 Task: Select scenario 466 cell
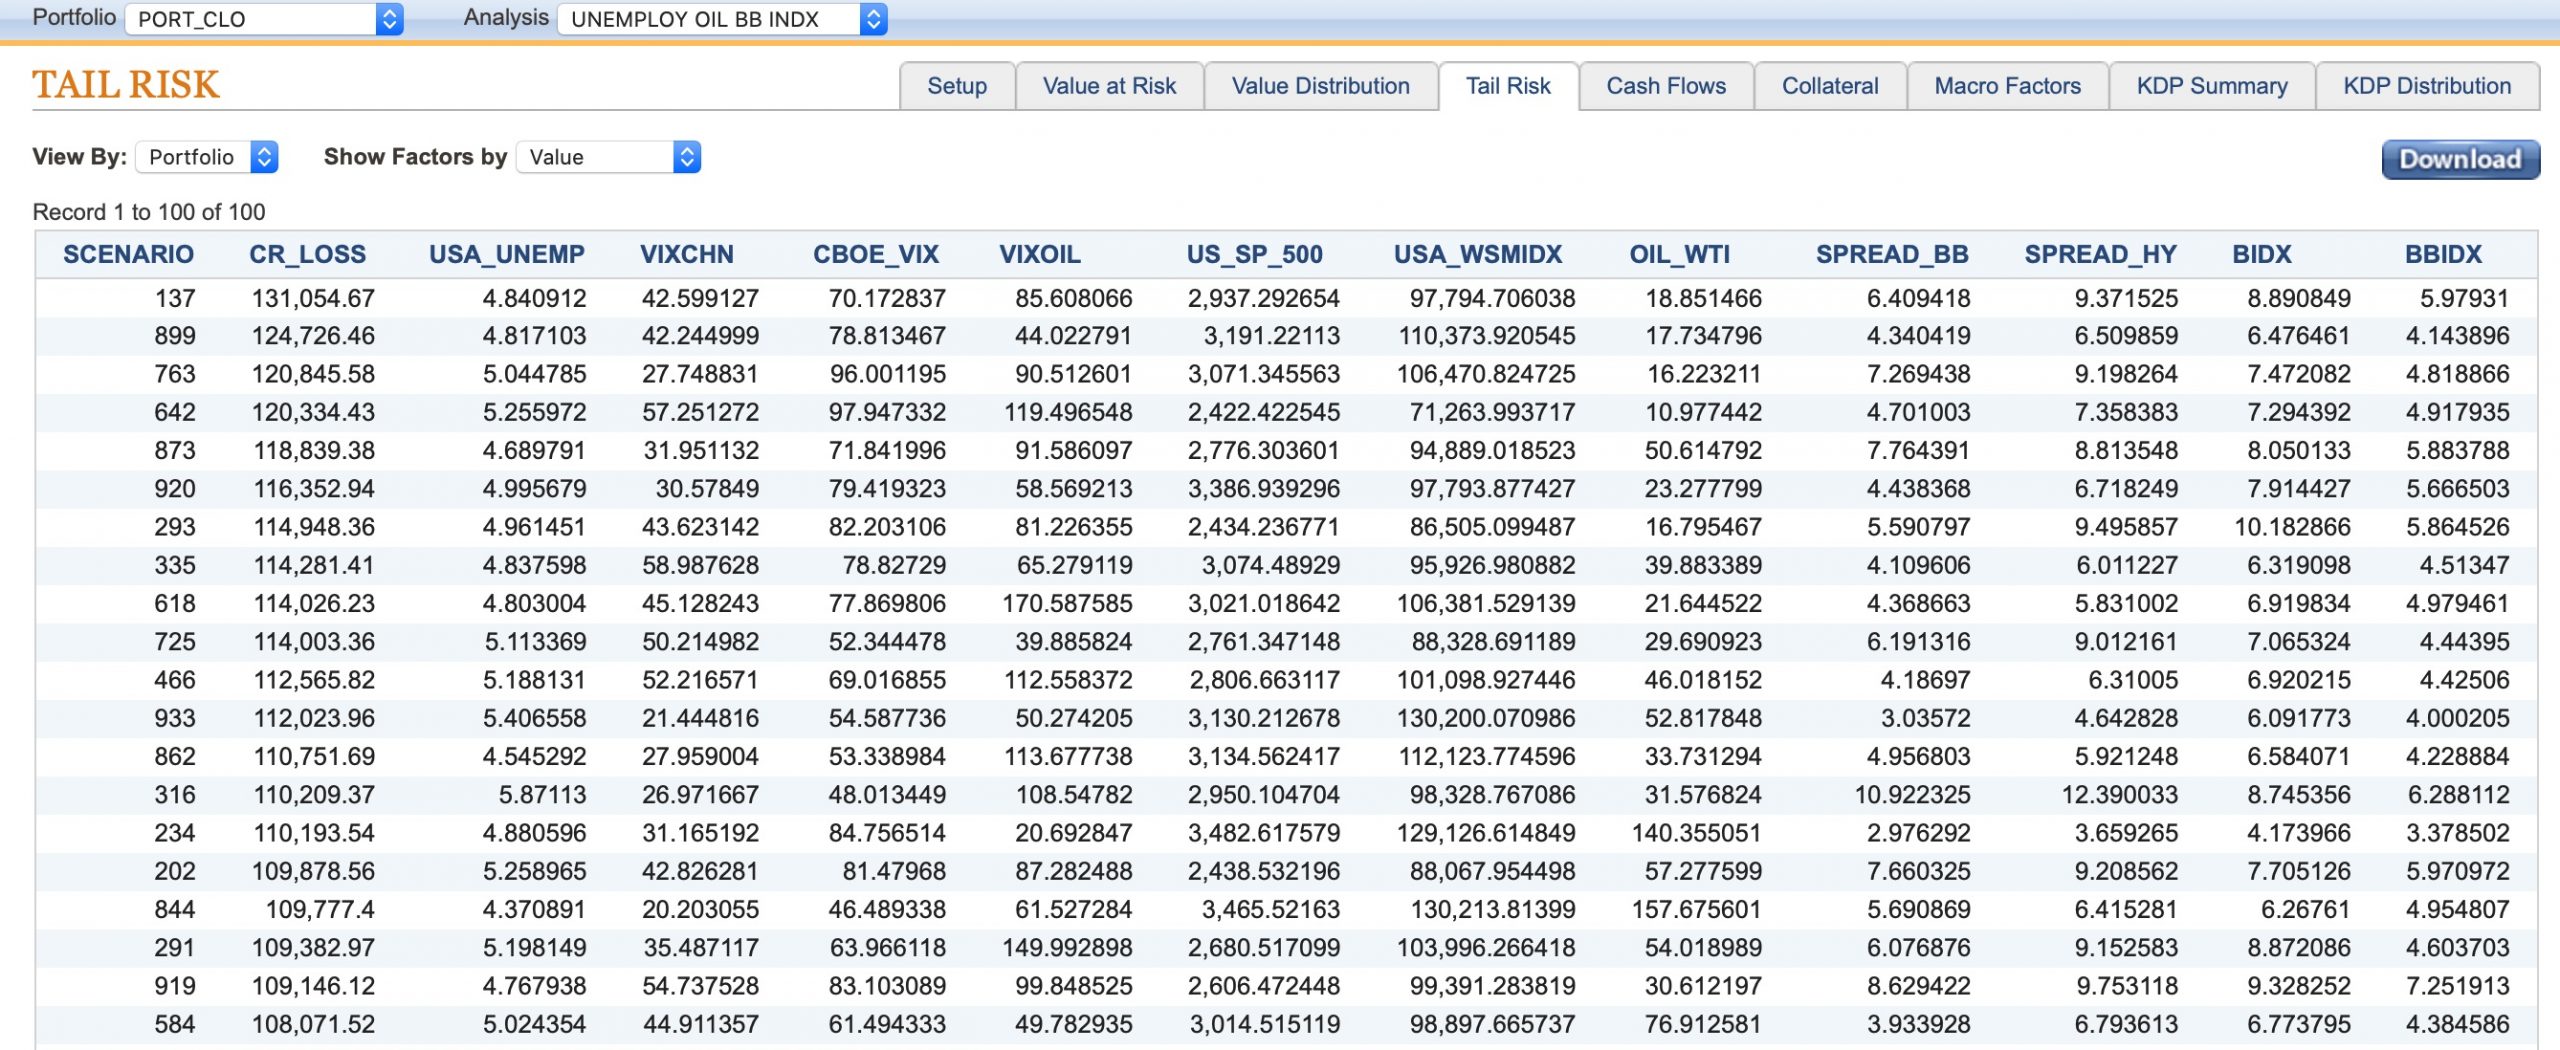pyautogui.click(x=175, y=680)
